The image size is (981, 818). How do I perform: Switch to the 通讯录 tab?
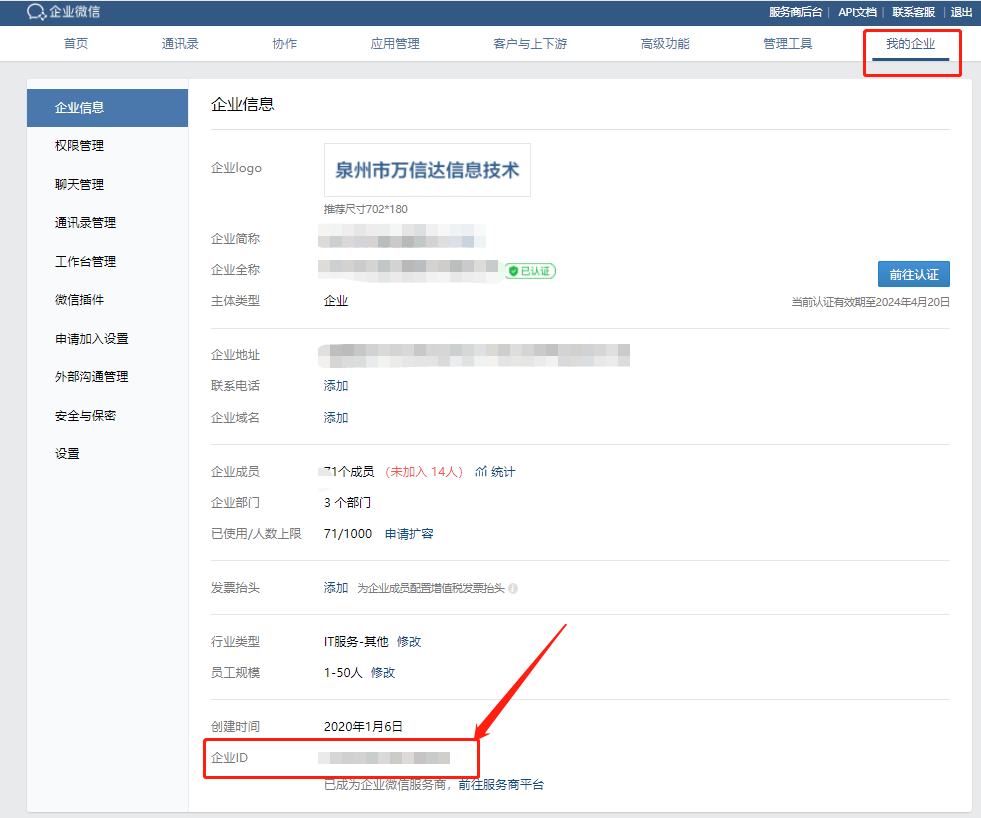(180, 44)
